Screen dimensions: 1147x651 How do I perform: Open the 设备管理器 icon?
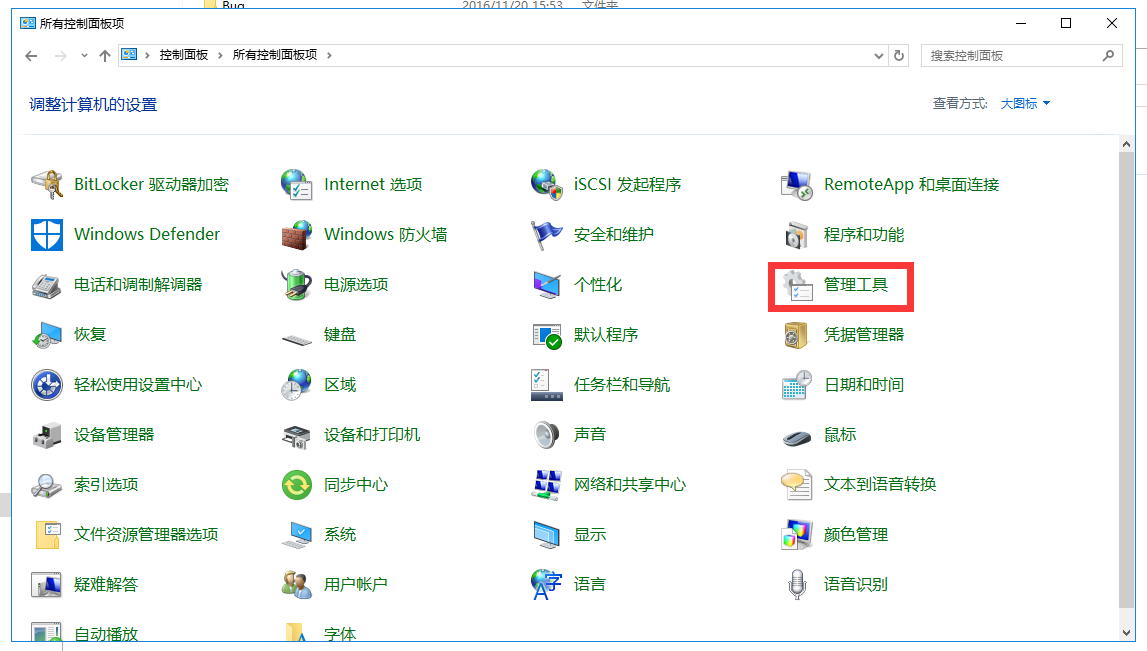click(x=47, y=434)
